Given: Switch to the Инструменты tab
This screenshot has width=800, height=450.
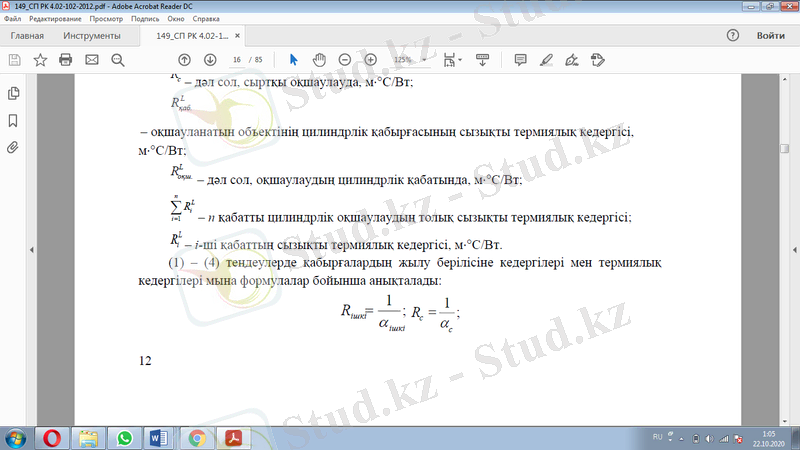Looking at the screenshot, I should 91,35.
